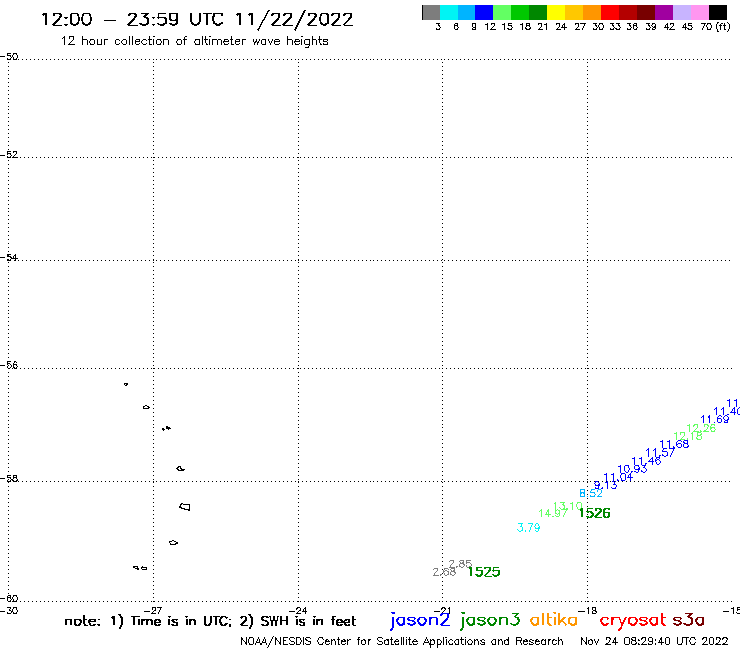Image resolution: width=740 pixels, height=650 pixels.
Task: Click the note about UTC and feet
Action: [210, 621]
